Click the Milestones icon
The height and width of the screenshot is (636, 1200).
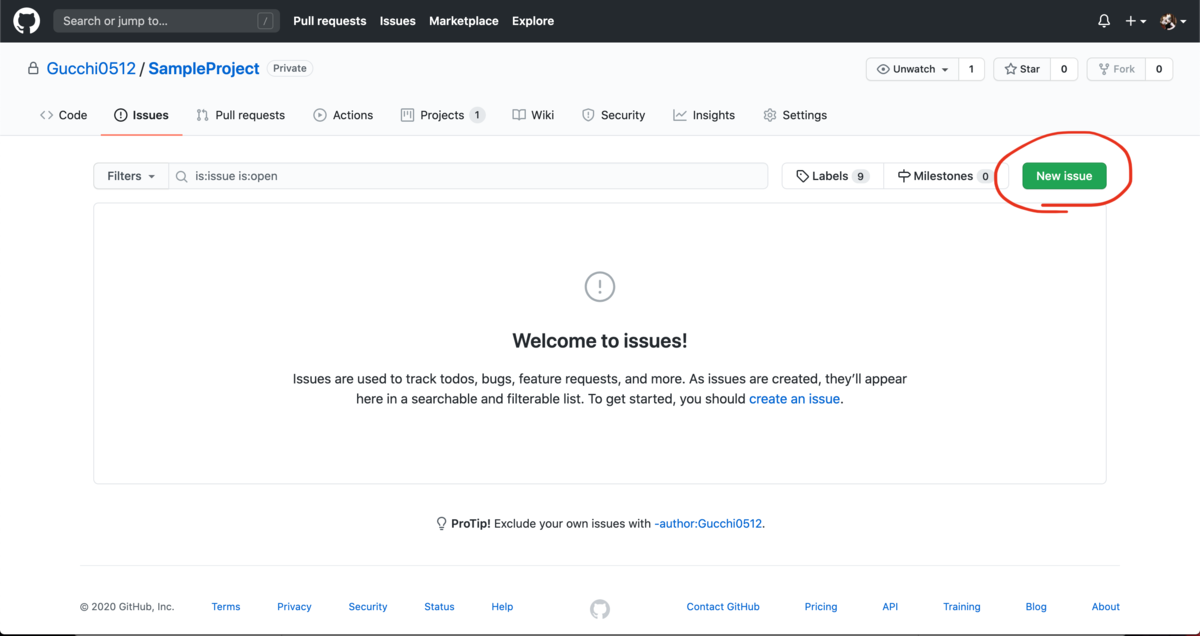pyautogui.click(x=906, y=175)
